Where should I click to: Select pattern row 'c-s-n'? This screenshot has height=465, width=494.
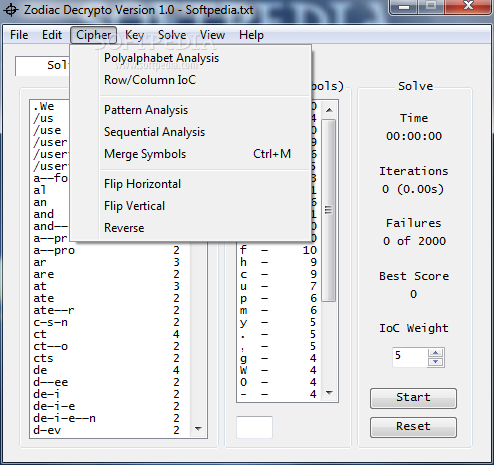pyautogui.click(x=110, y=322)
